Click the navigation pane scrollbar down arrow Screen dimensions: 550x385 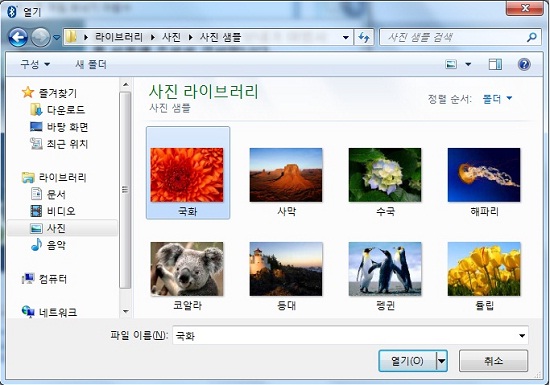click(x=125, y=311)
